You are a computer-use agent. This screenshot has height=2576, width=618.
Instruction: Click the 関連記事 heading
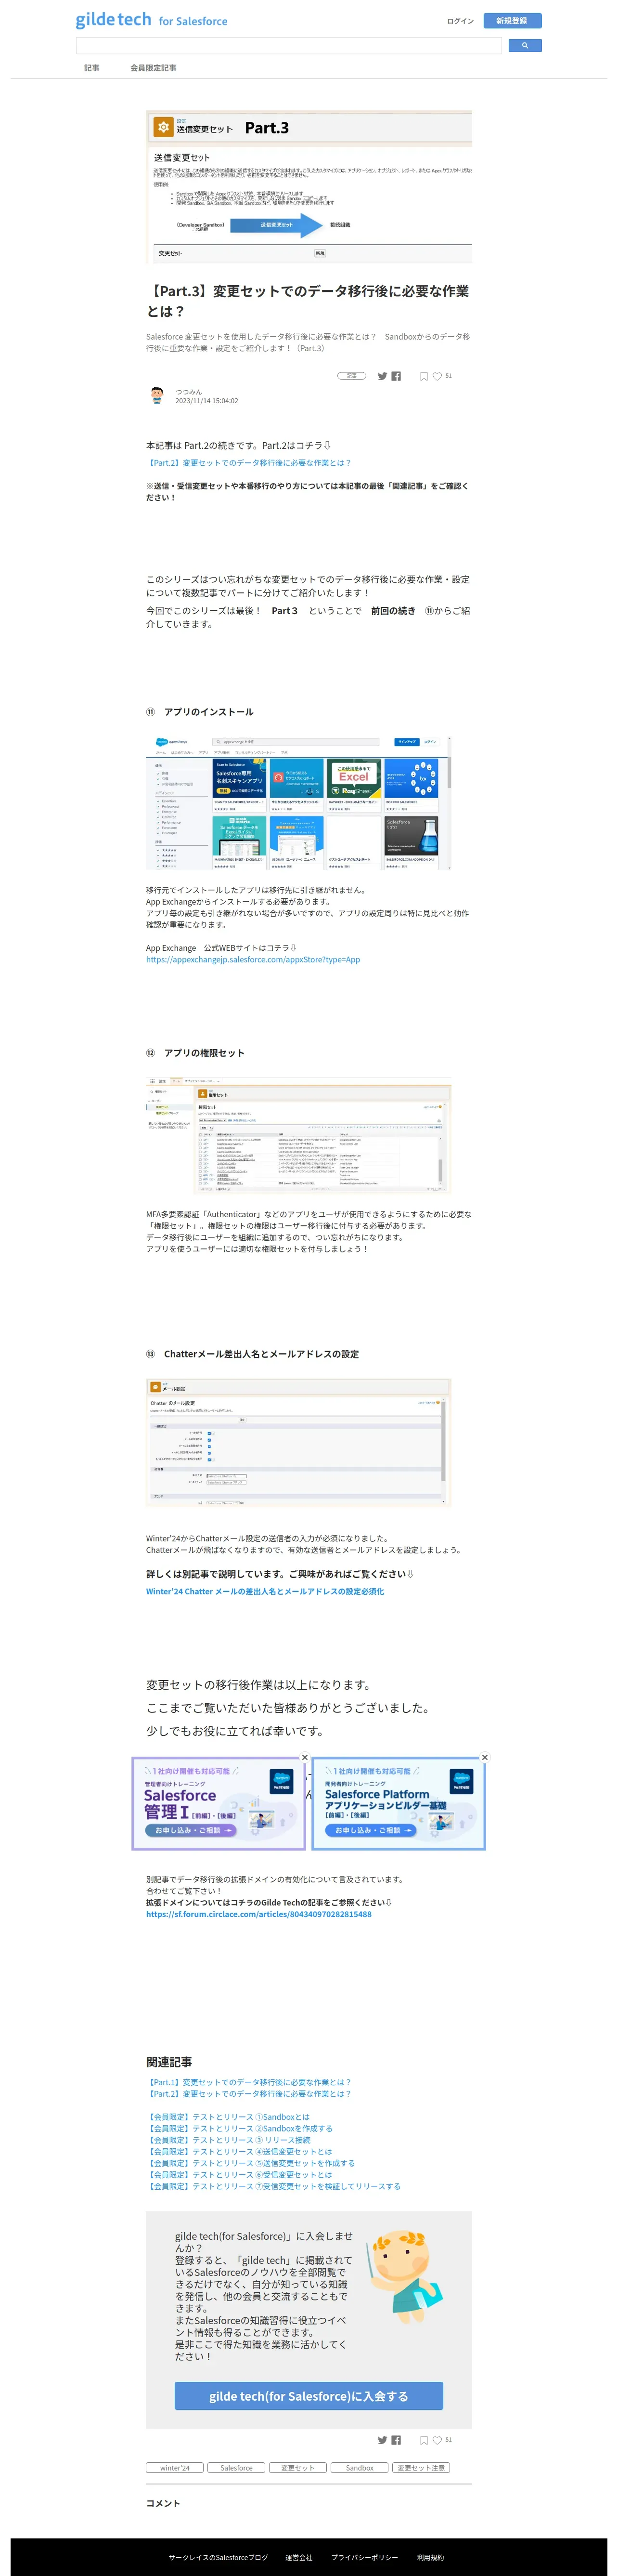[x=169, y=2061]
